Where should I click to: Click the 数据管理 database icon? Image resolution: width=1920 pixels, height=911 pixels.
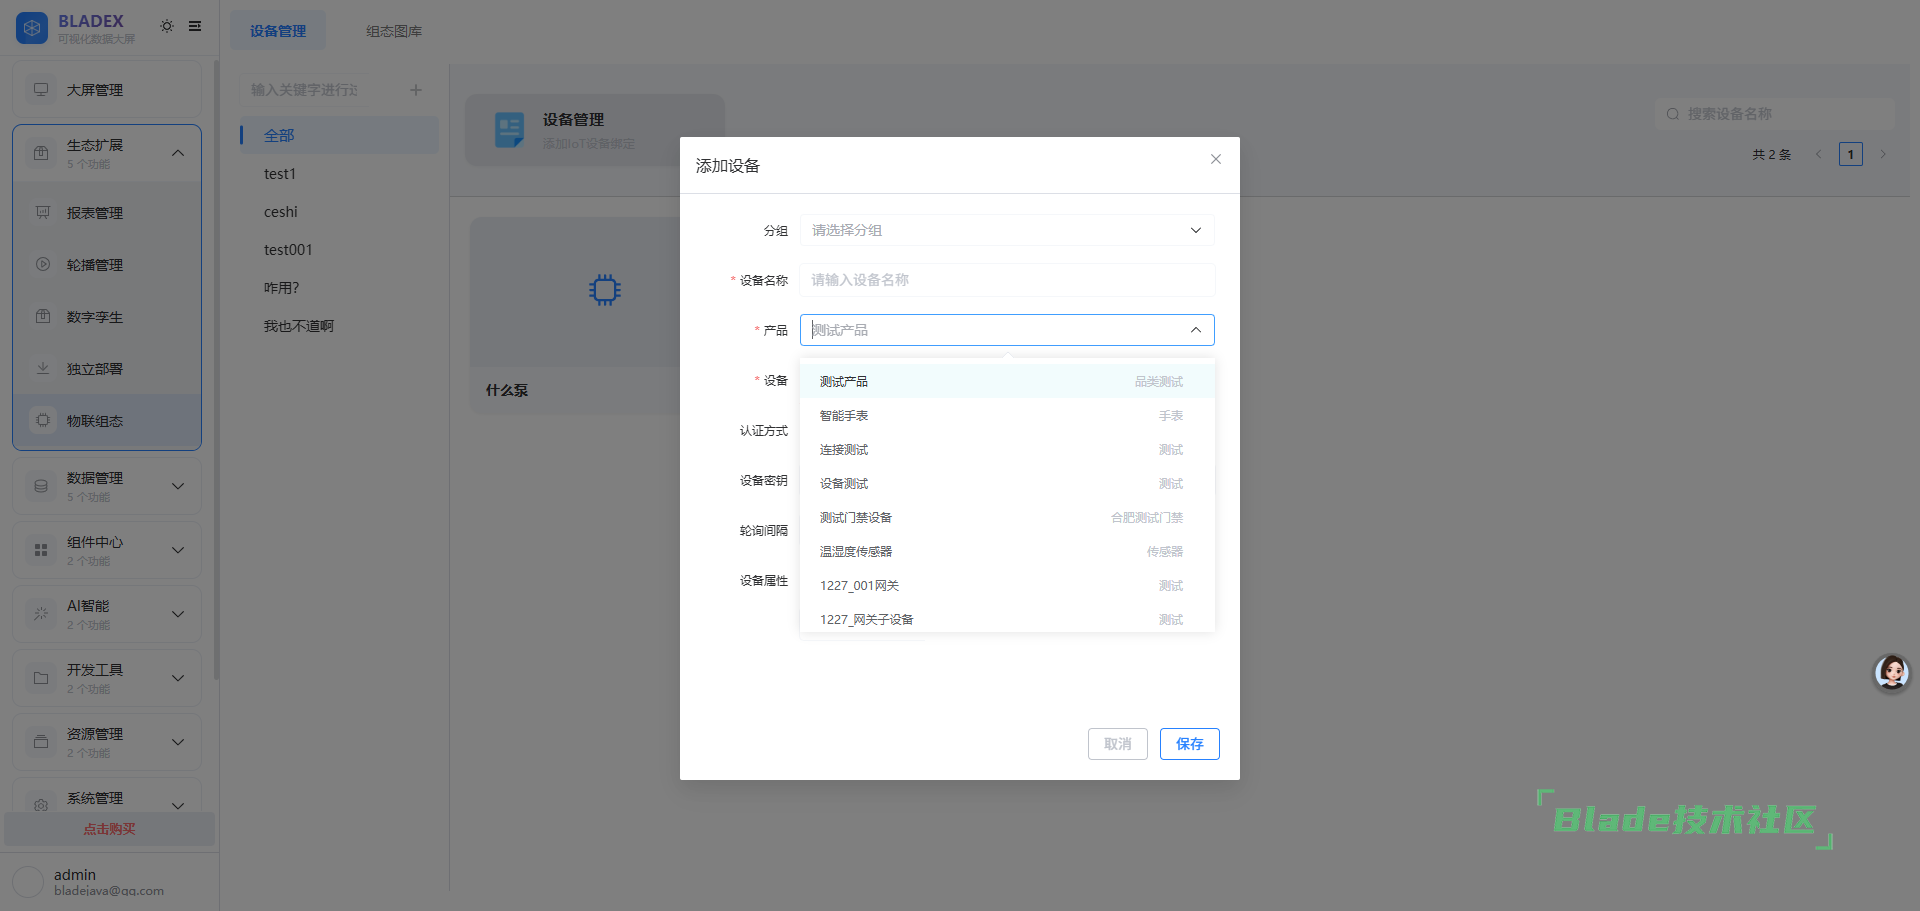click(41, 486)
